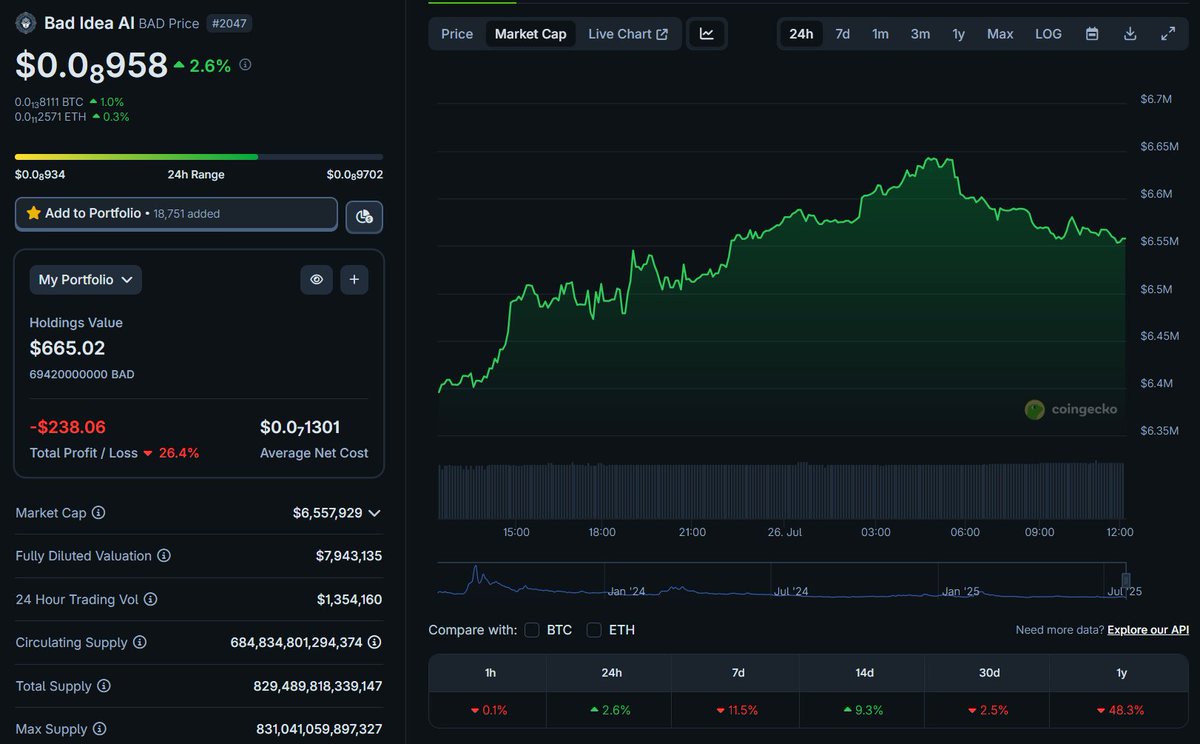Download chart data icon
The height and width of the screenshot is (744, 1200).
1130,34
